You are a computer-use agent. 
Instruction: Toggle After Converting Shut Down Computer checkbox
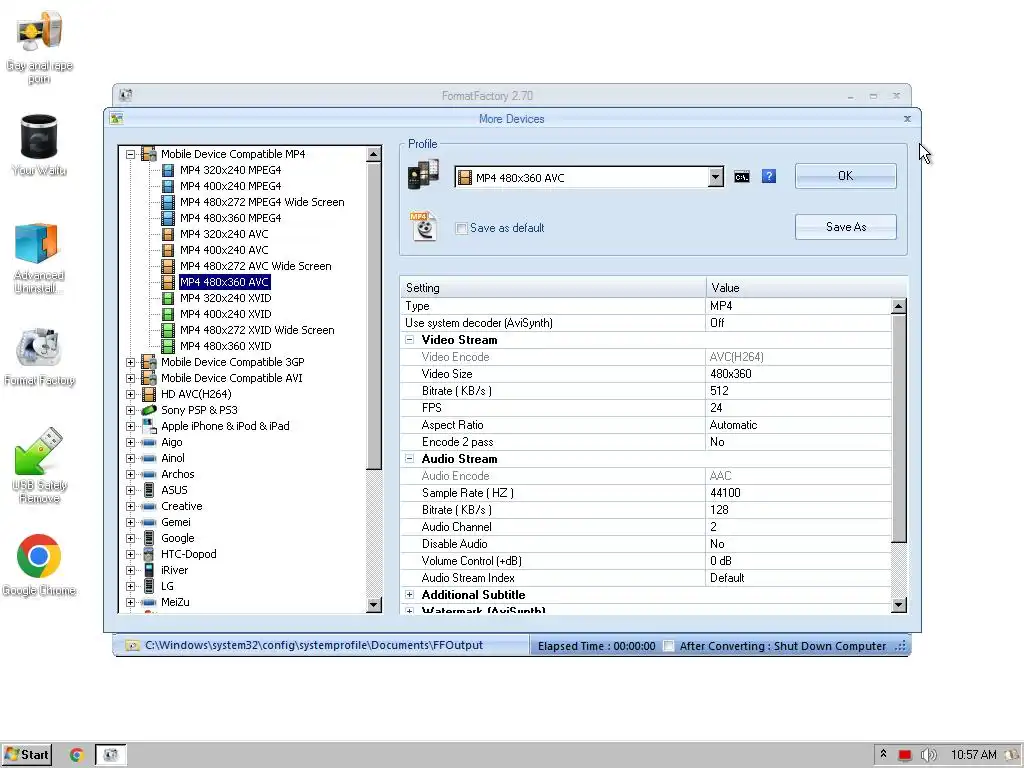(668, 646)
